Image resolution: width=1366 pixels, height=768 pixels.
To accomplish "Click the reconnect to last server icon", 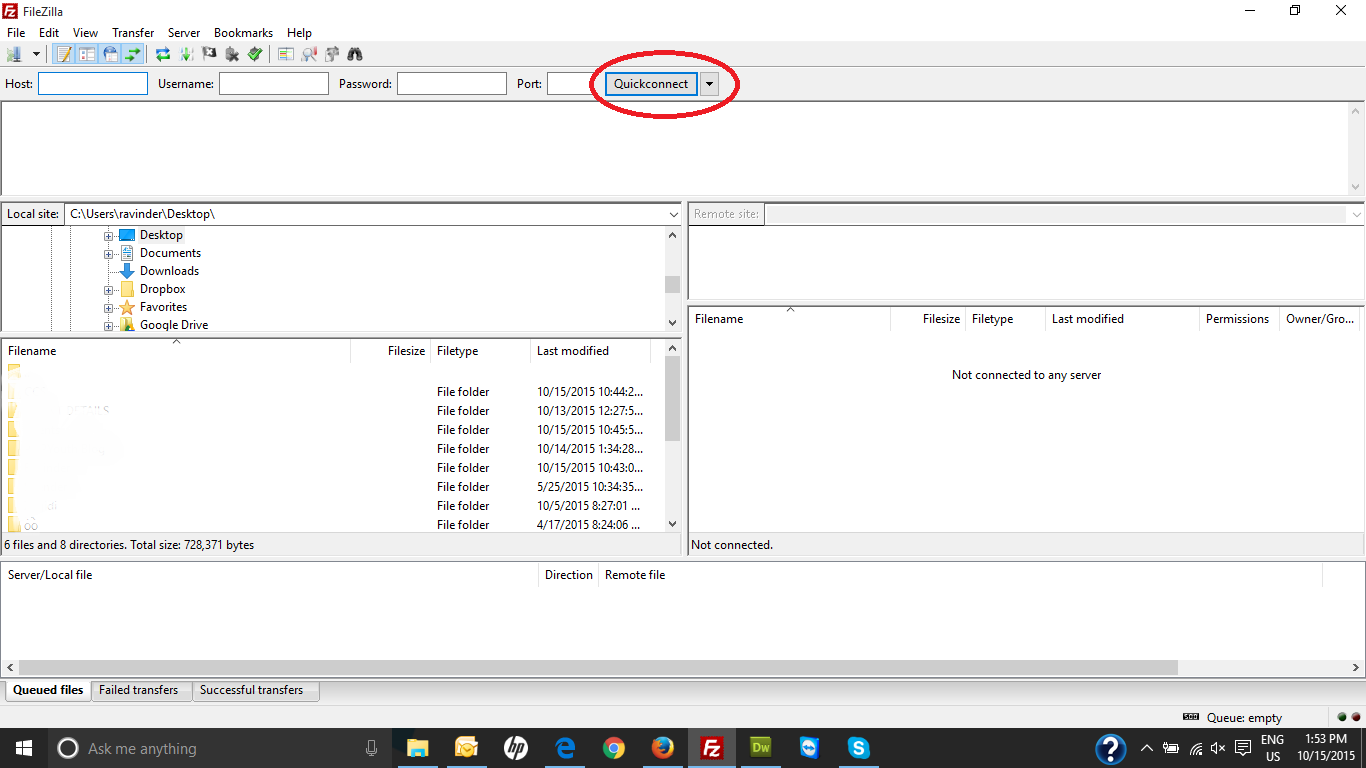I will [x=255, y=54].
